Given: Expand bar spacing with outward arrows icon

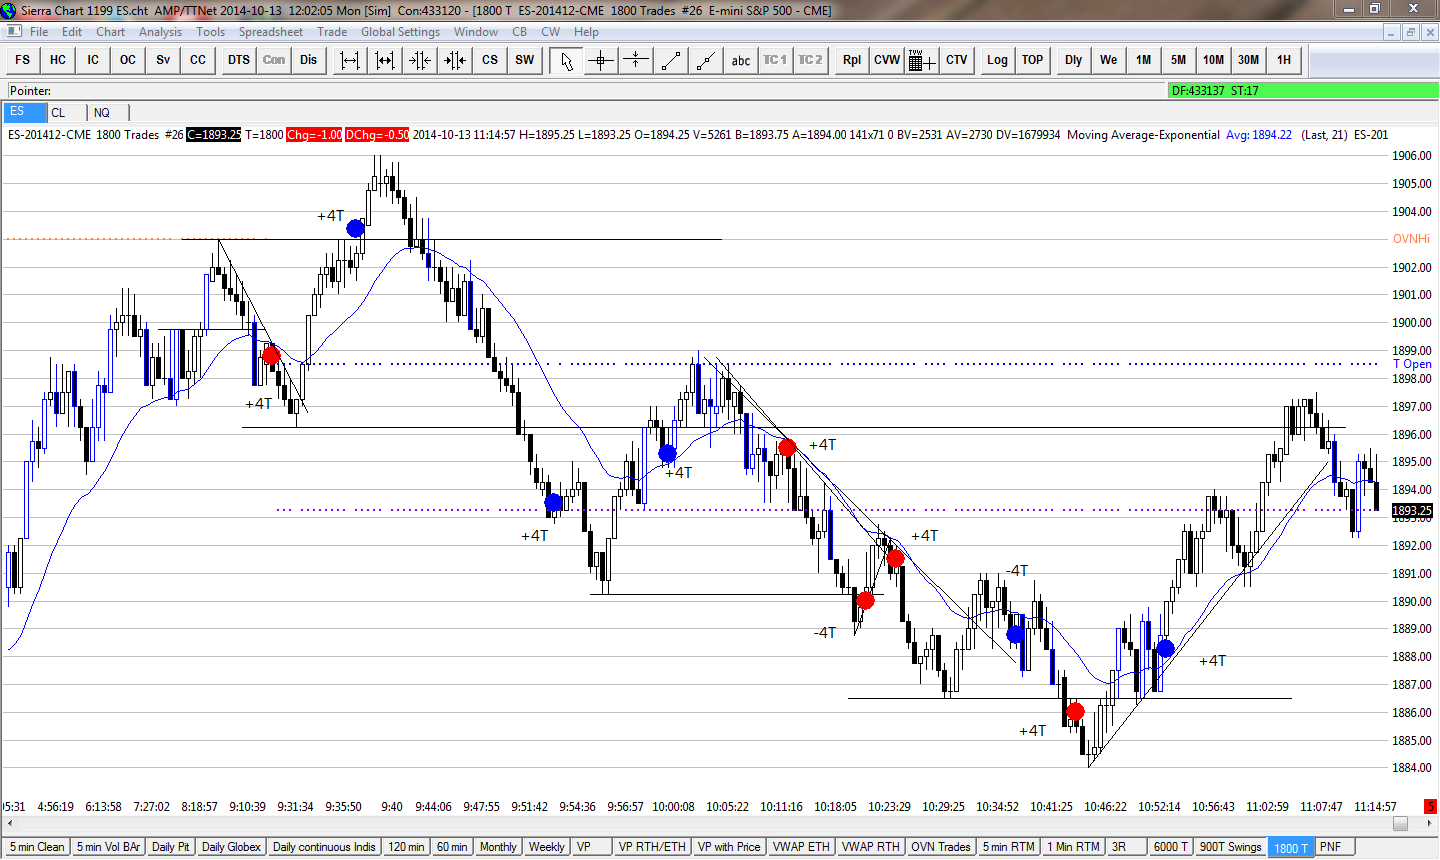Looking at the screenshot, I should click(350, 60).
